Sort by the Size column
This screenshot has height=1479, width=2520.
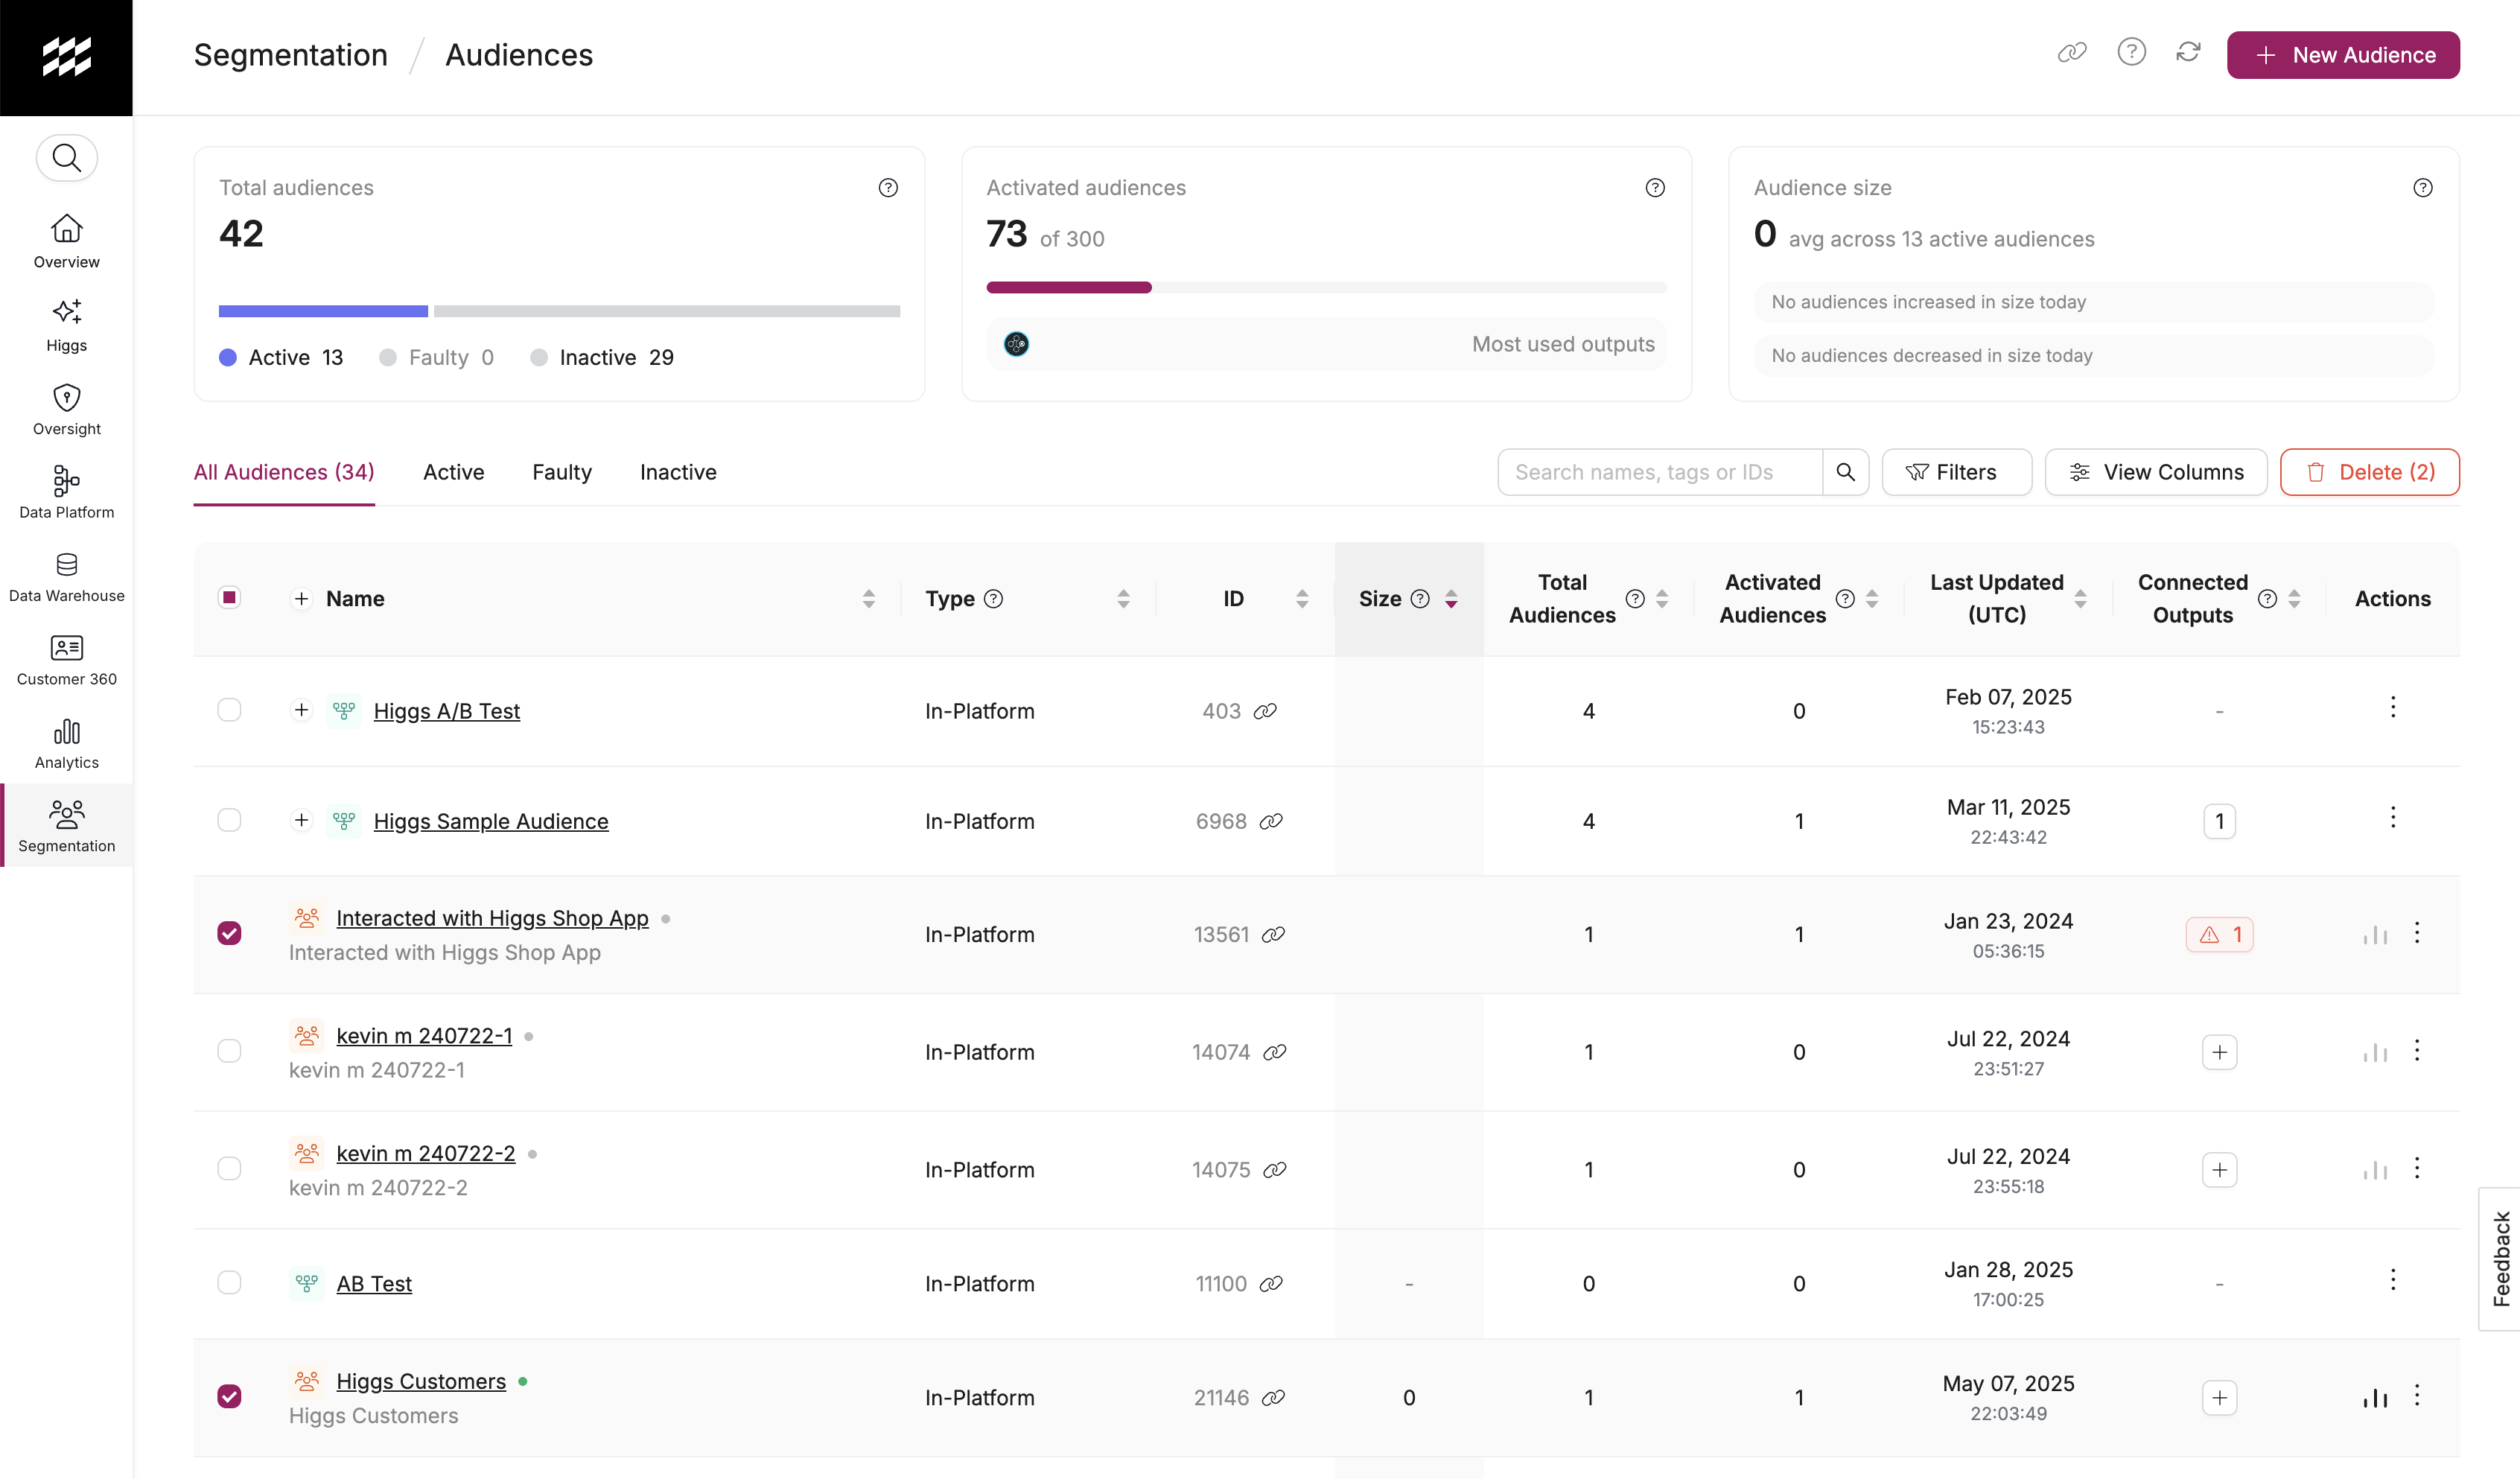(1451, 599)
